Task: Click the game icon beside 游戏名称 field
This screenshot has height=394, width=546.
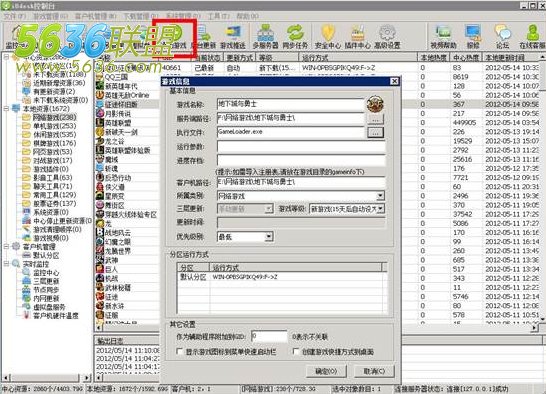Action: 375,104
